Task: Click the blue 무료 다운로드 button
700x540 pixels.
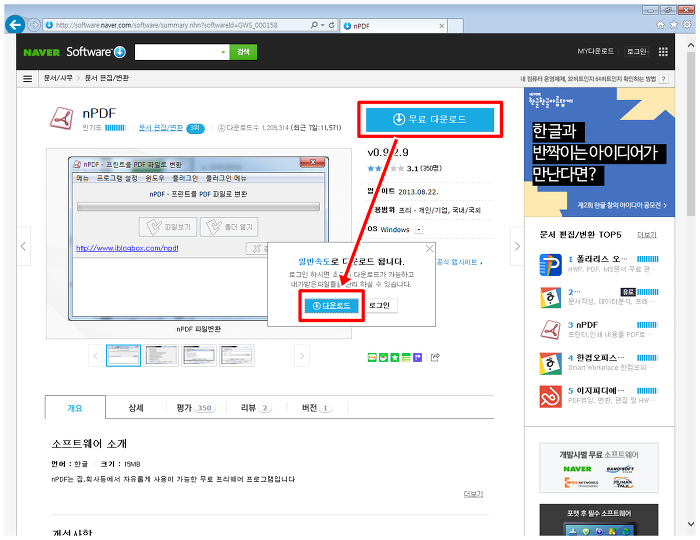Action: (x=430, y=119)
